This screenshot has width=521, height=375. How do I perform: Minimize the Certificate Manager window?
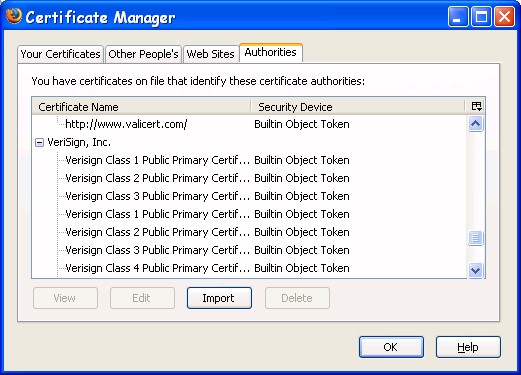point(458,17)
